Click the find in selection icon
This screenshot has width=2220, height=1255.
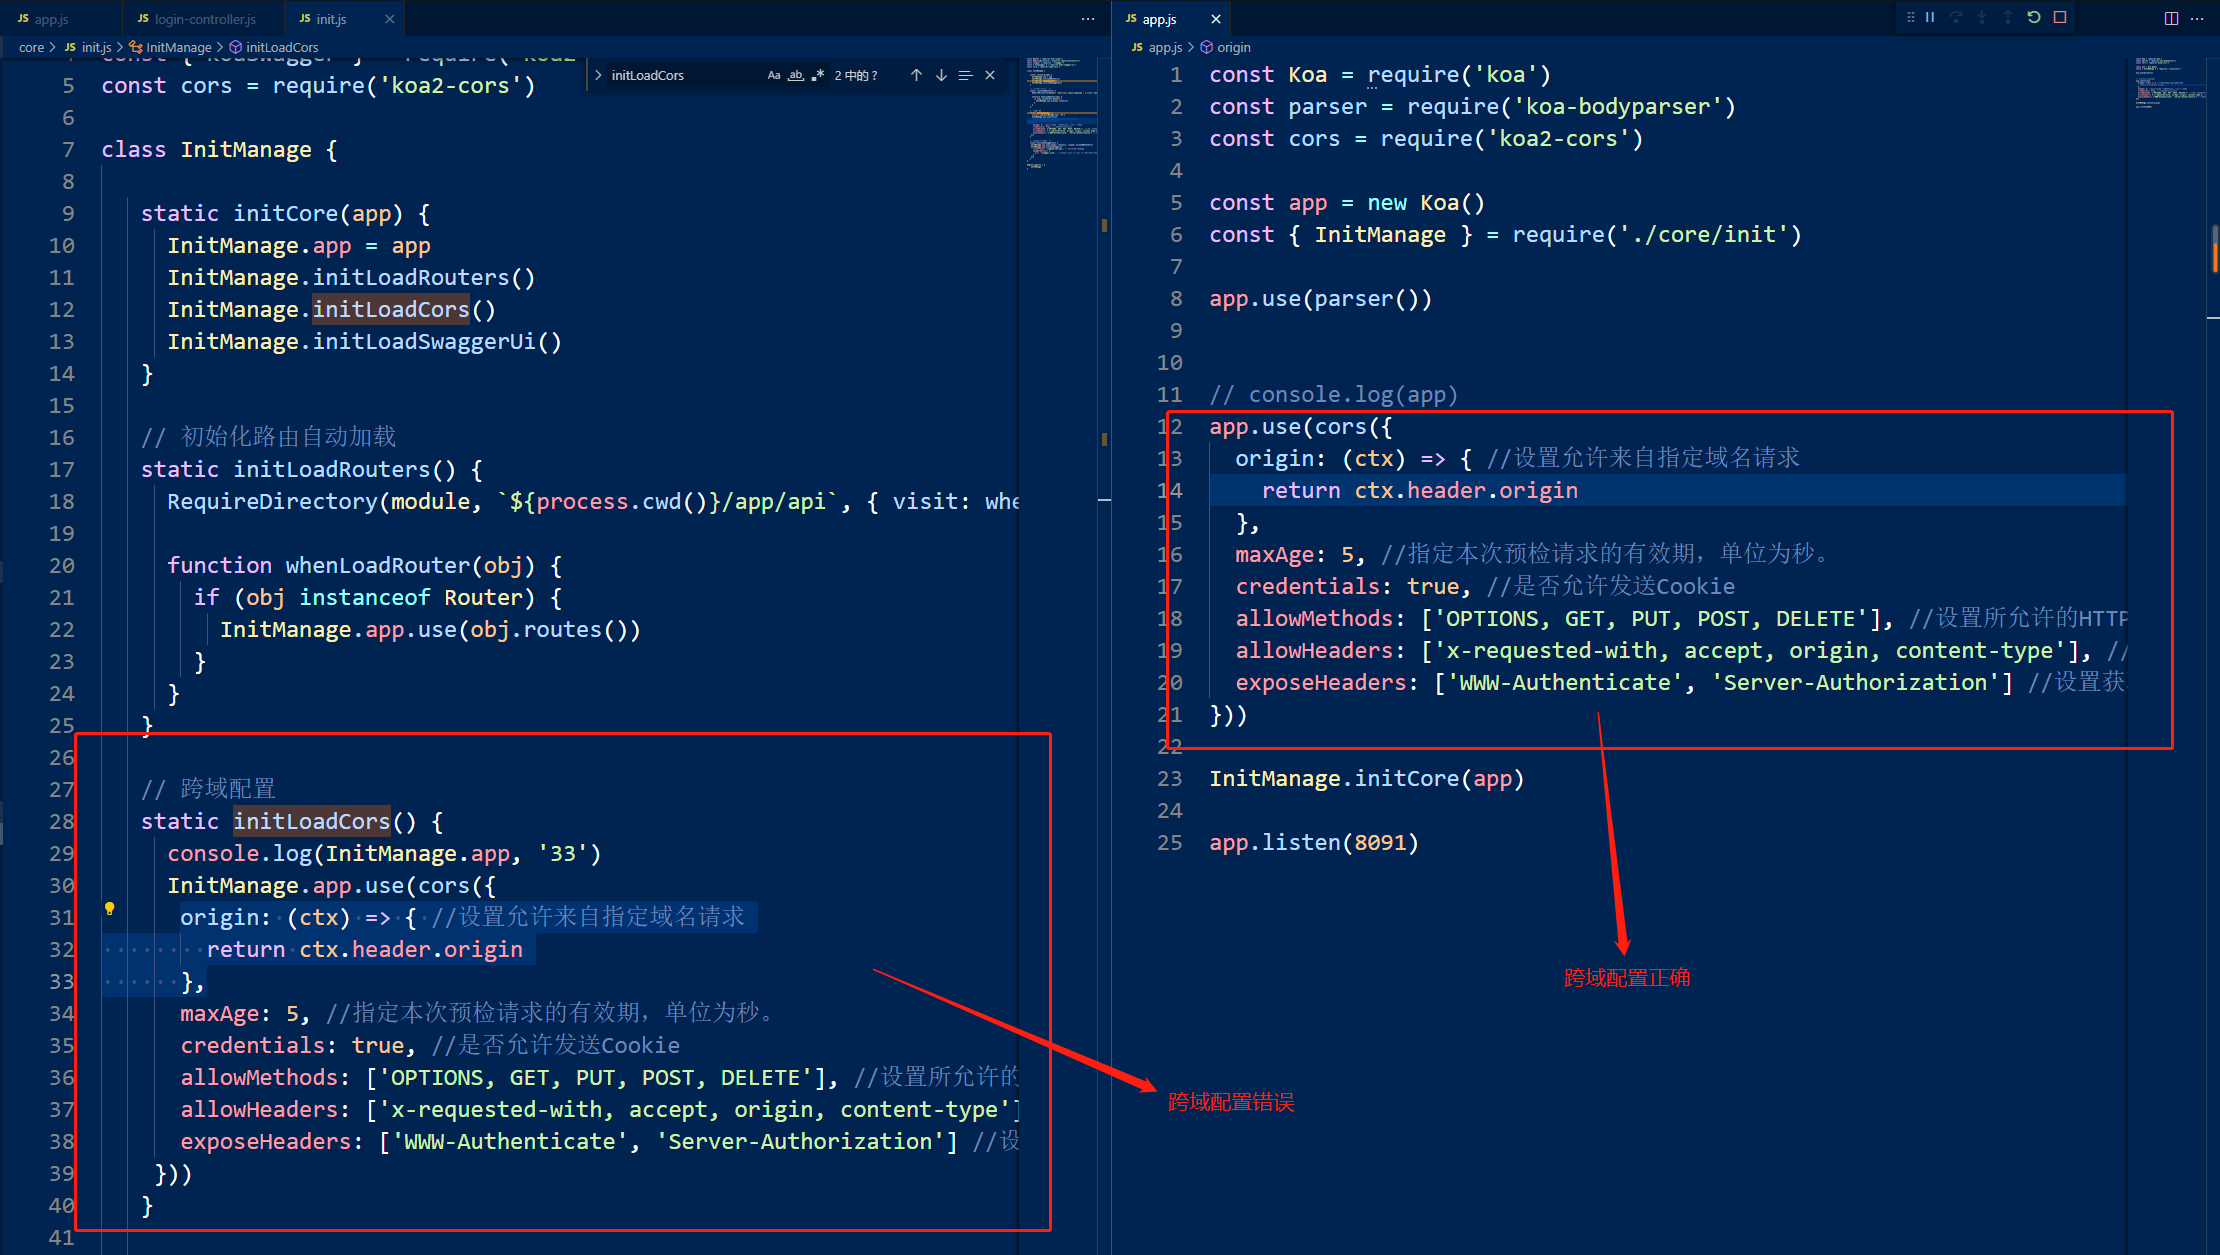[x=965, y=75]
